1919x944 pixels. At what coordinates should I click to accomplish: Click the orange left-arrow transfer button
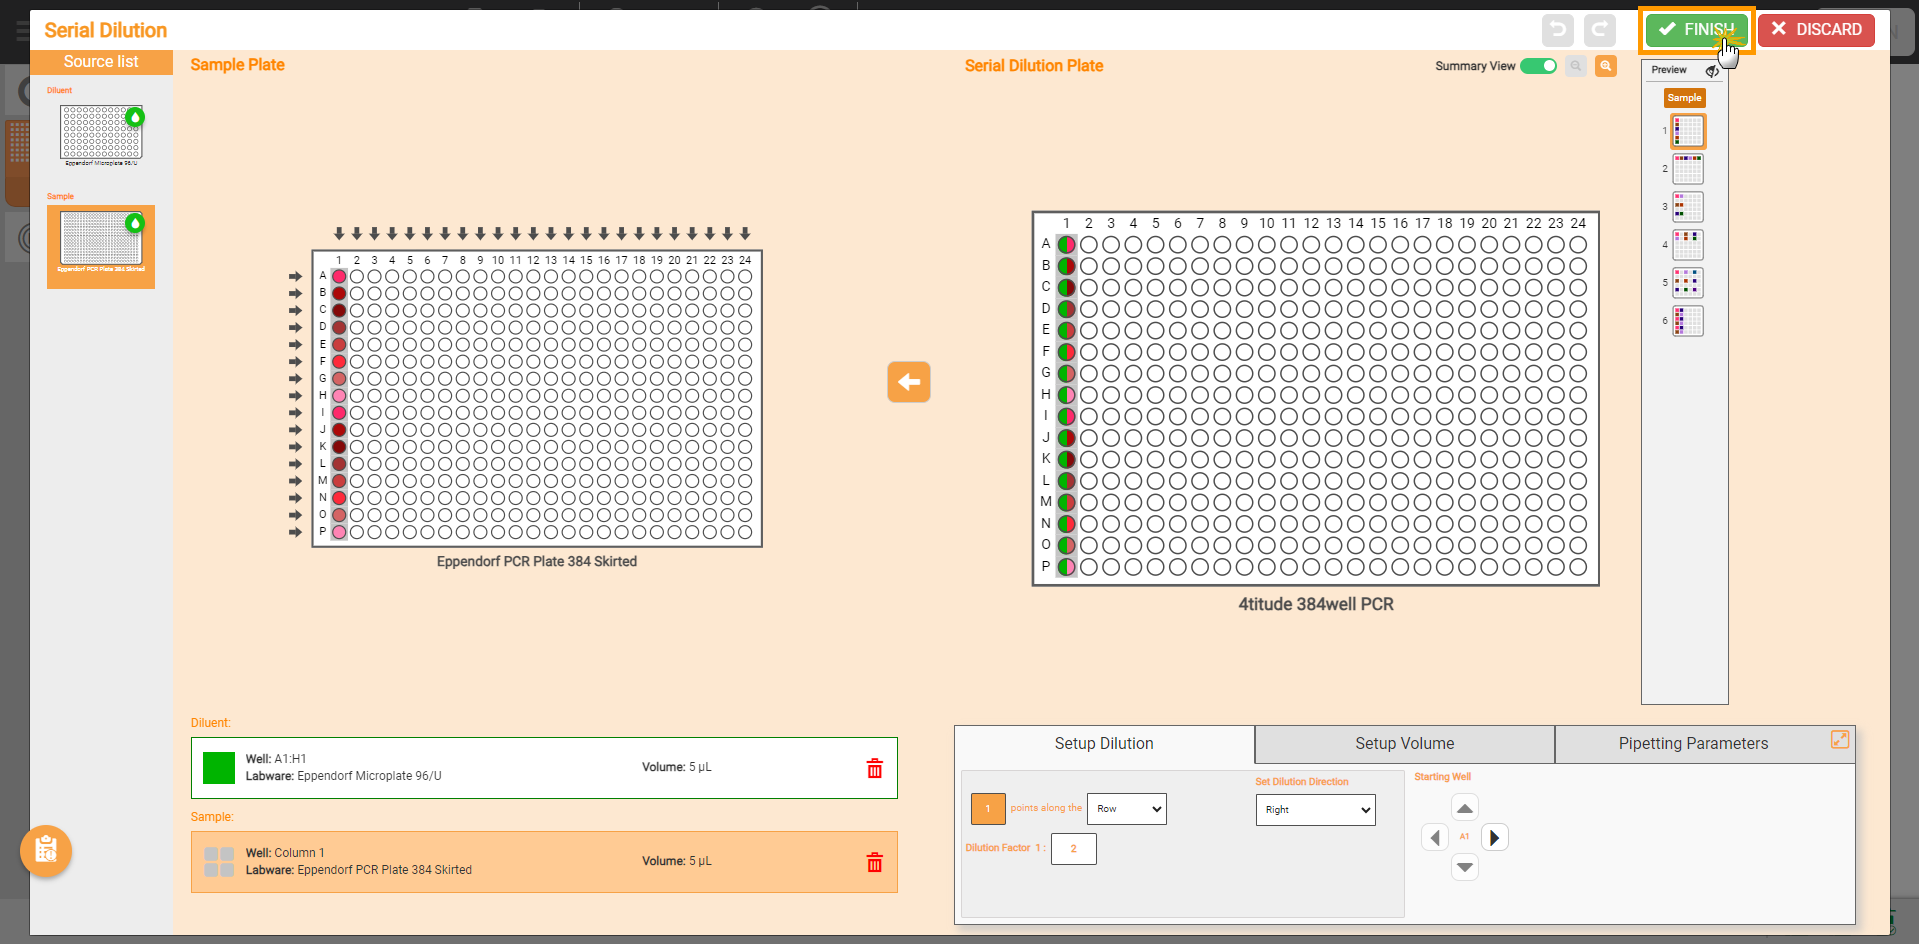coord(908,382)
